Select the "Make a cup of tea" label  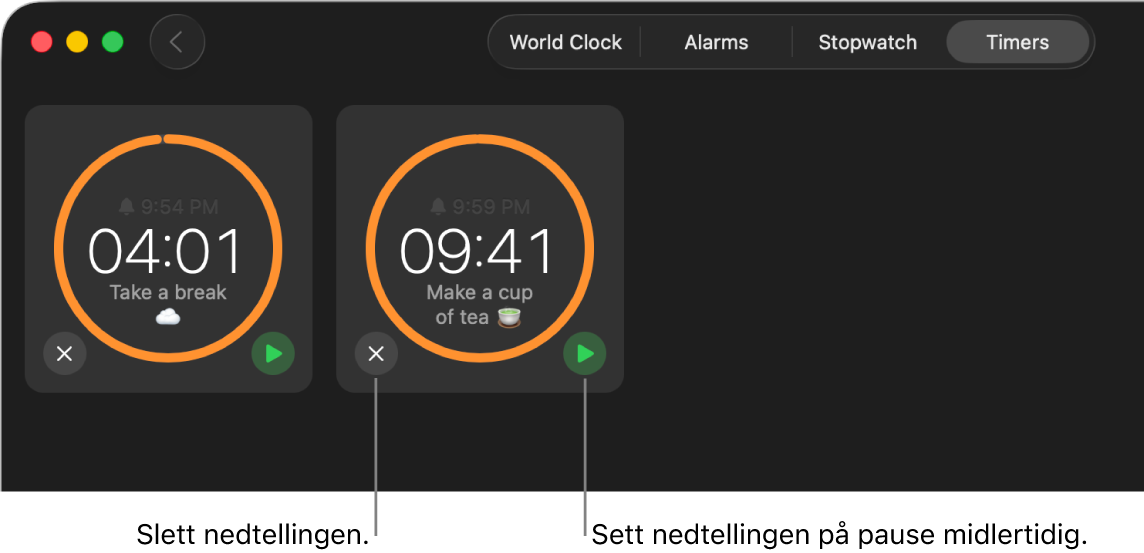(479, 304)
